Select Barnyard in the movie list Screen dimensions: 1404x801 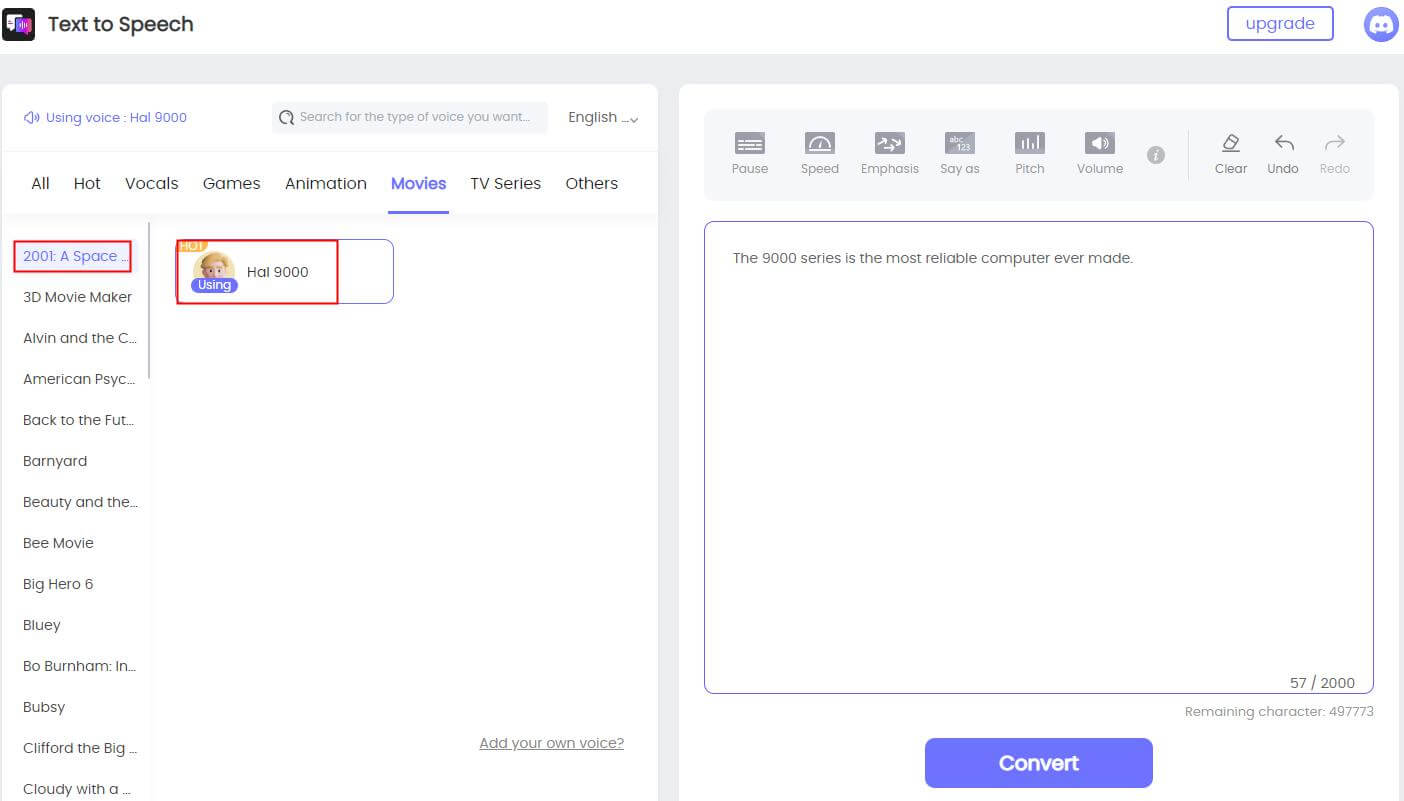pyautogui.click(x=55, y=461)
